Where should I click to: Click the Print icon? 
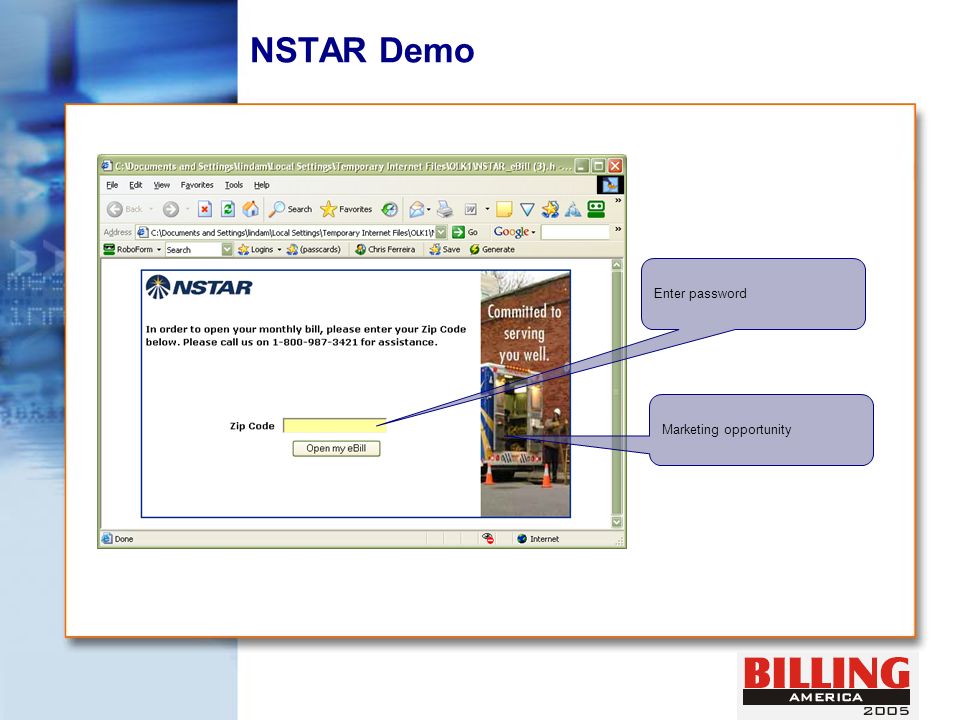point(445,209)
